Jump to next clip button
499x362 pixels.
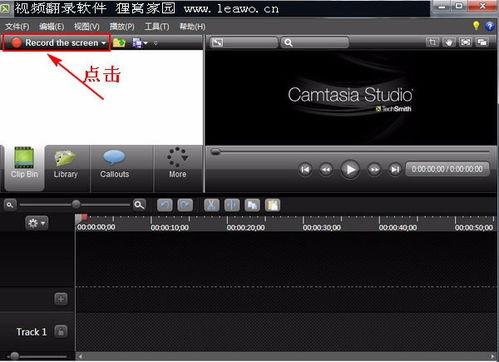395,169
